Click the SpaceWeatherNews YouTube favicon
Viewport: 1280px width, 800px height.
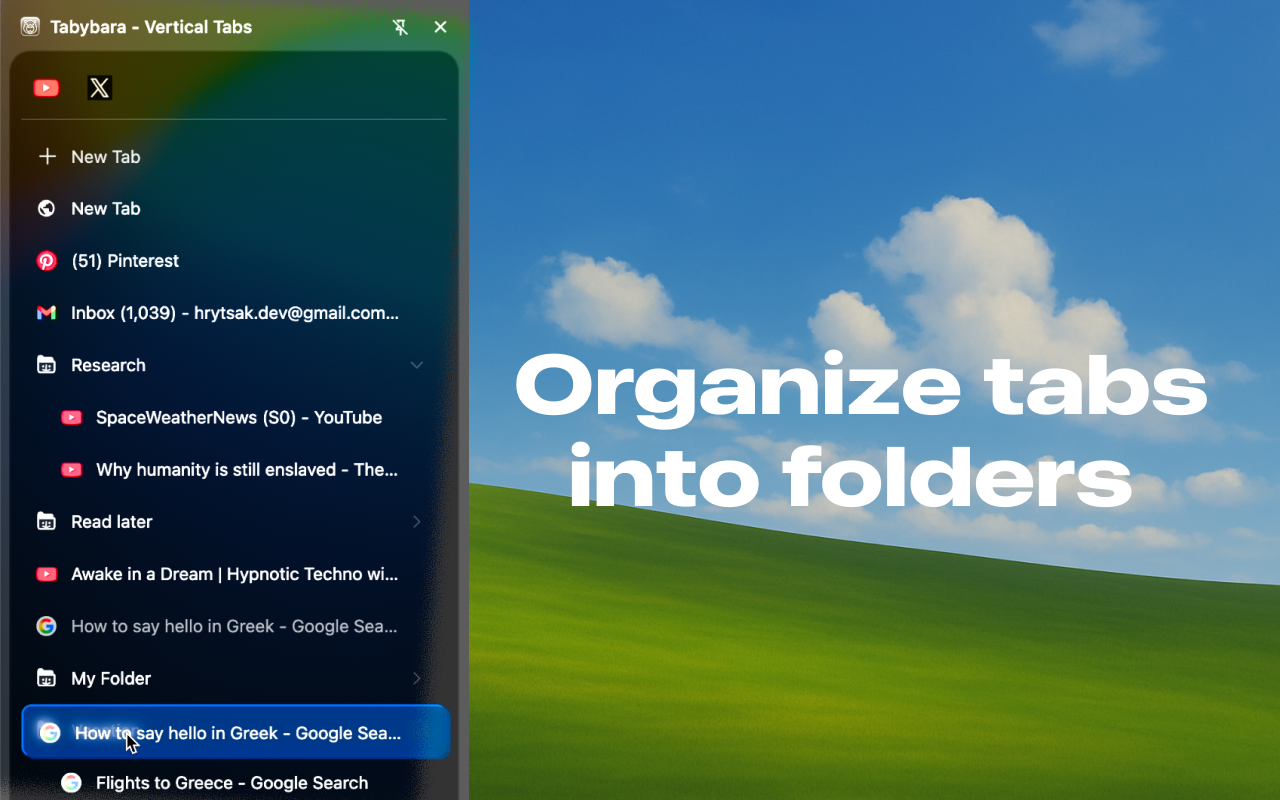tap(71, 418)
